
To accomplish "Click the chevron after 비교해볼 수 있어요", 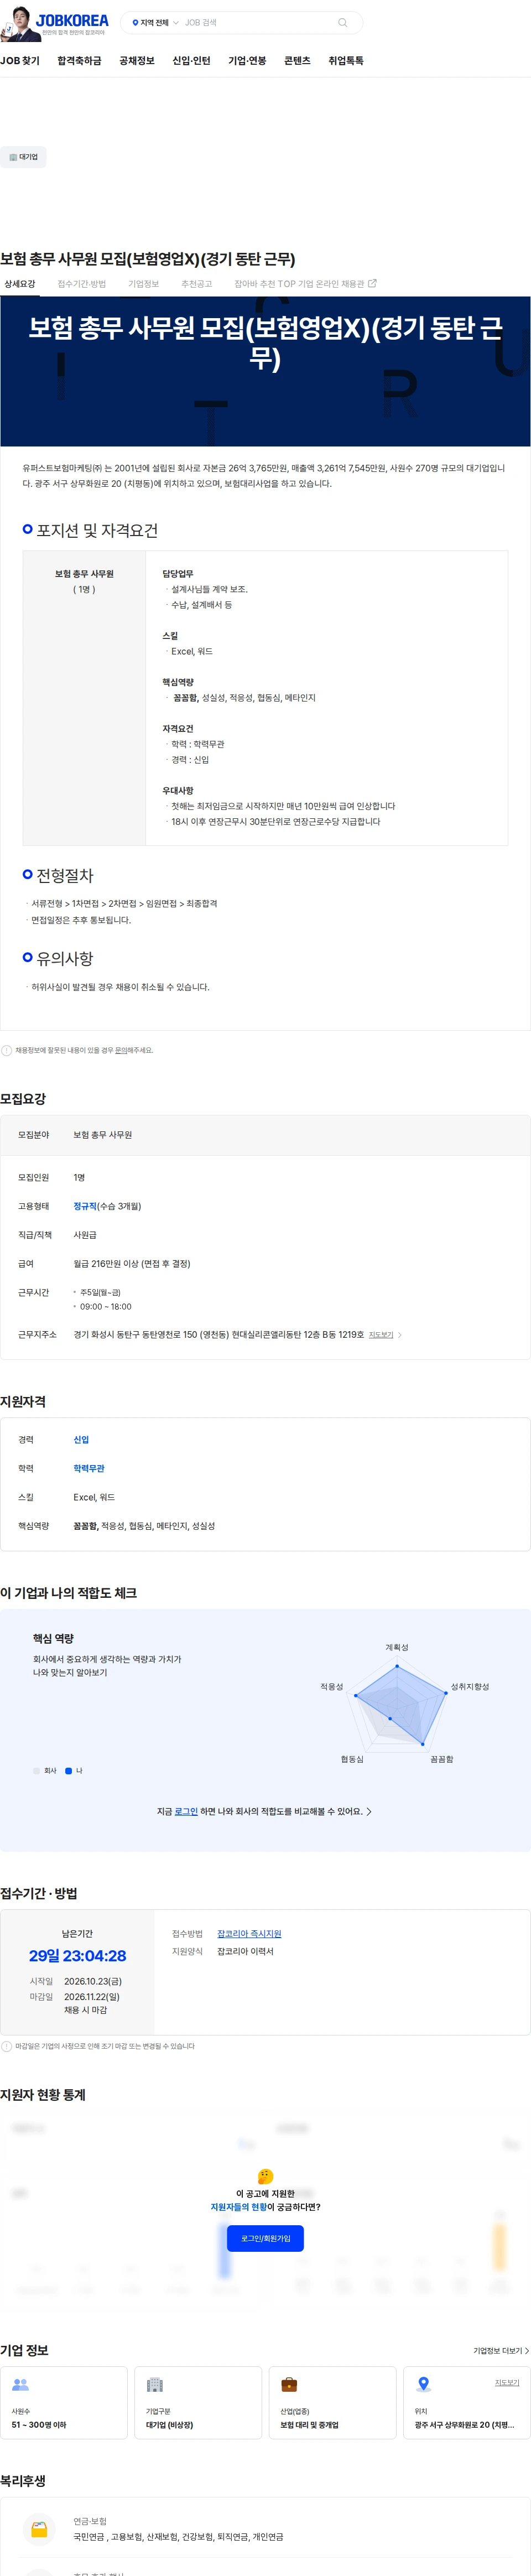I will (369, 1811).
